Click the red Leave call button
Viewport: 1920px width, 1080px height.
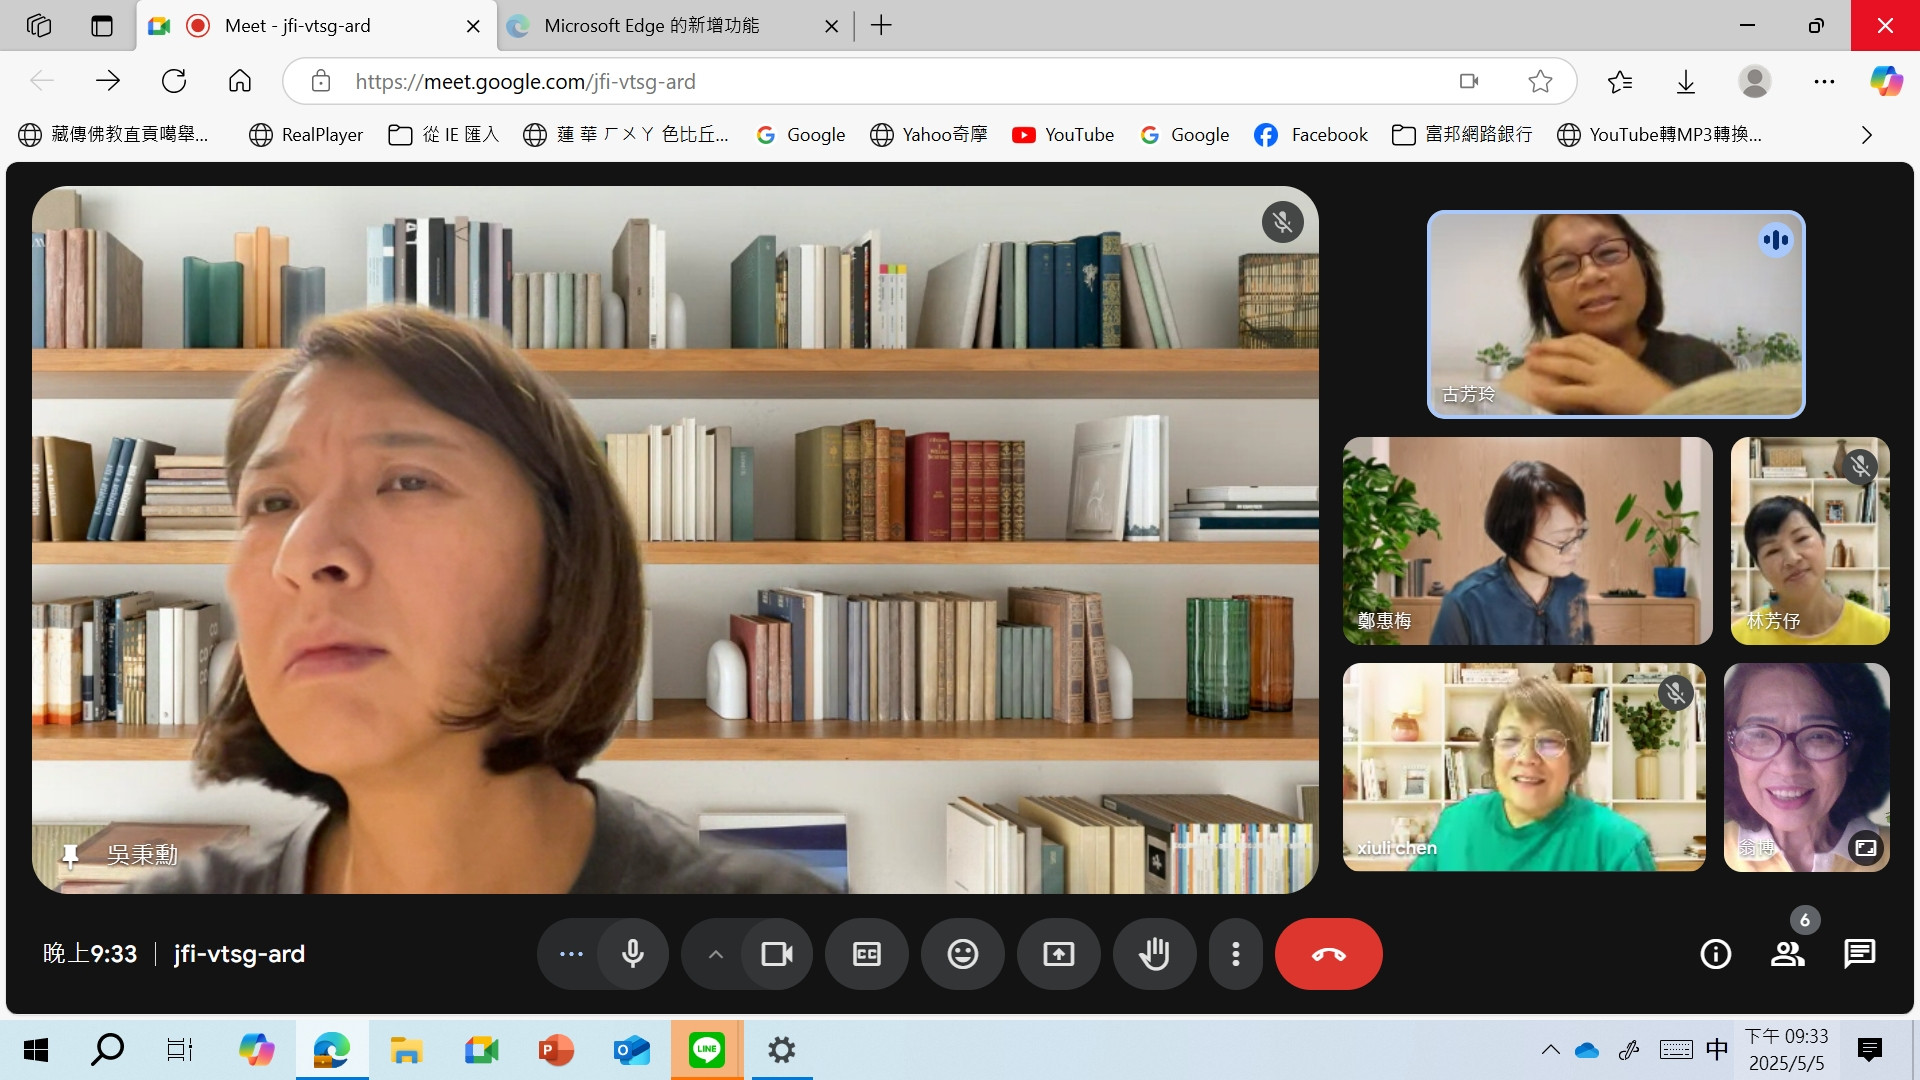[x=1328, y=954]
